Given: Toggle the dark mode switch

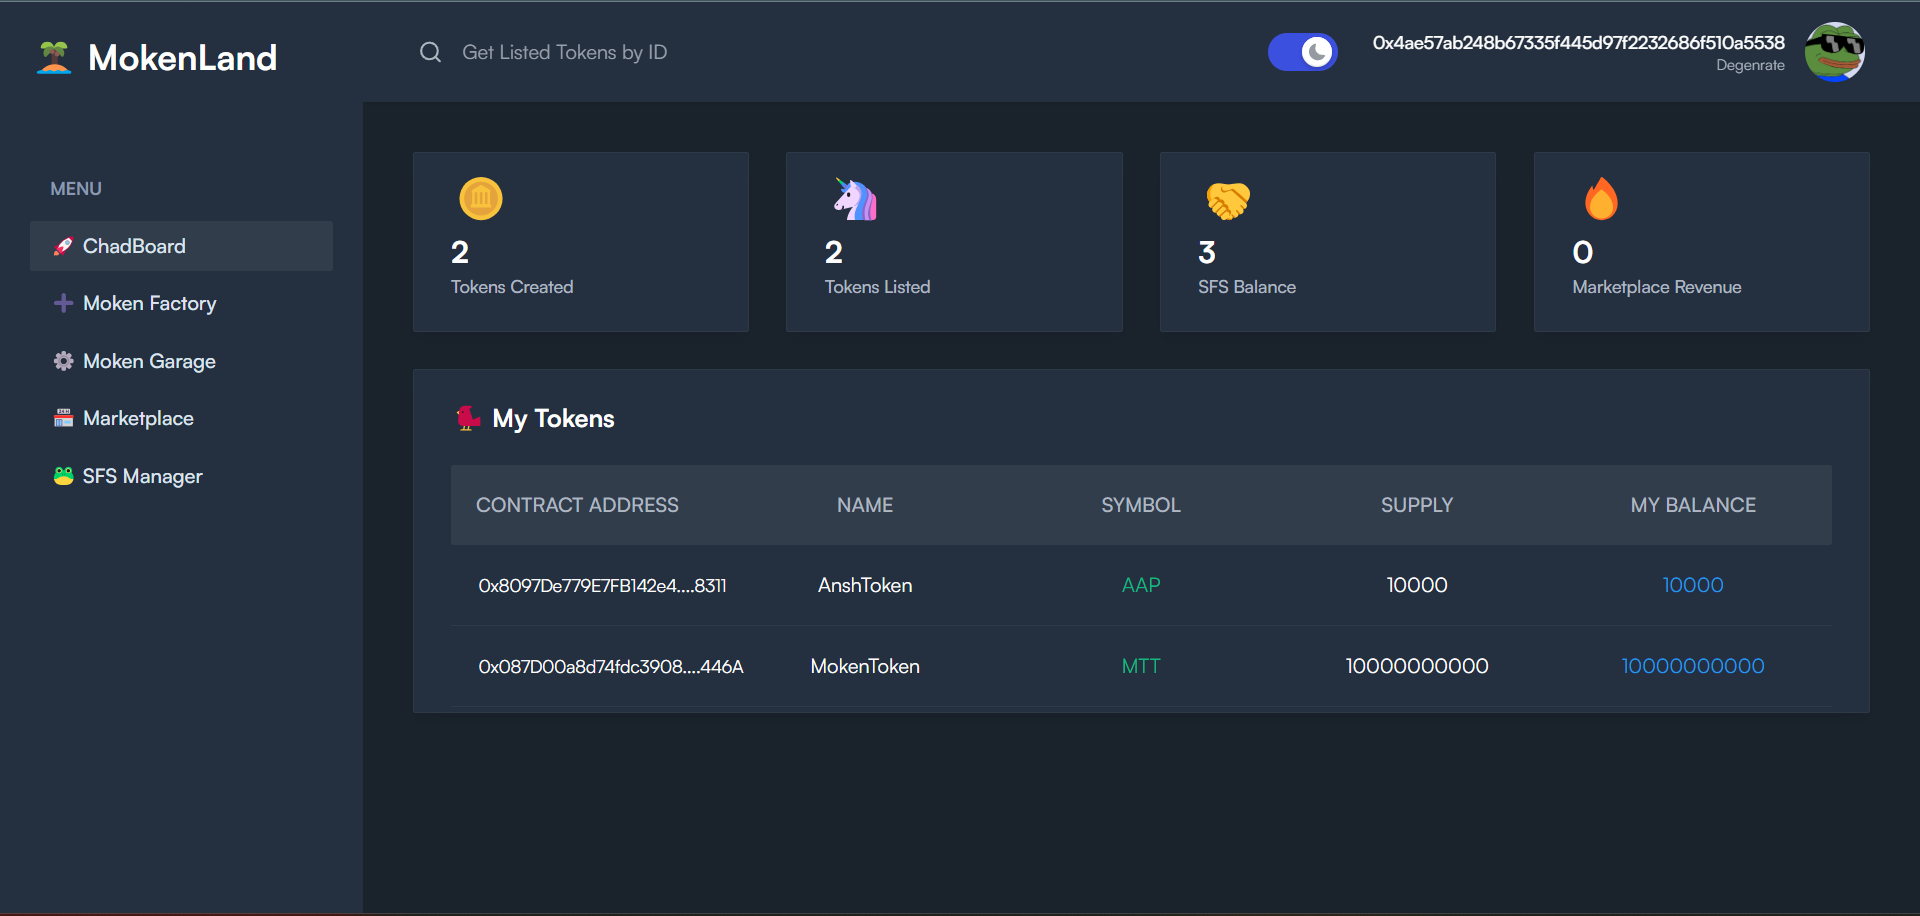Looking at the screenshot, I should (1303, 52).
